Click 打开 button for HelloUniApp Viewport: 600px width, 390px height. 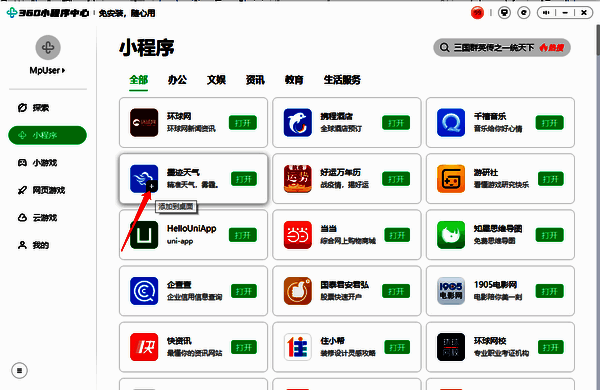pos(243,235)
